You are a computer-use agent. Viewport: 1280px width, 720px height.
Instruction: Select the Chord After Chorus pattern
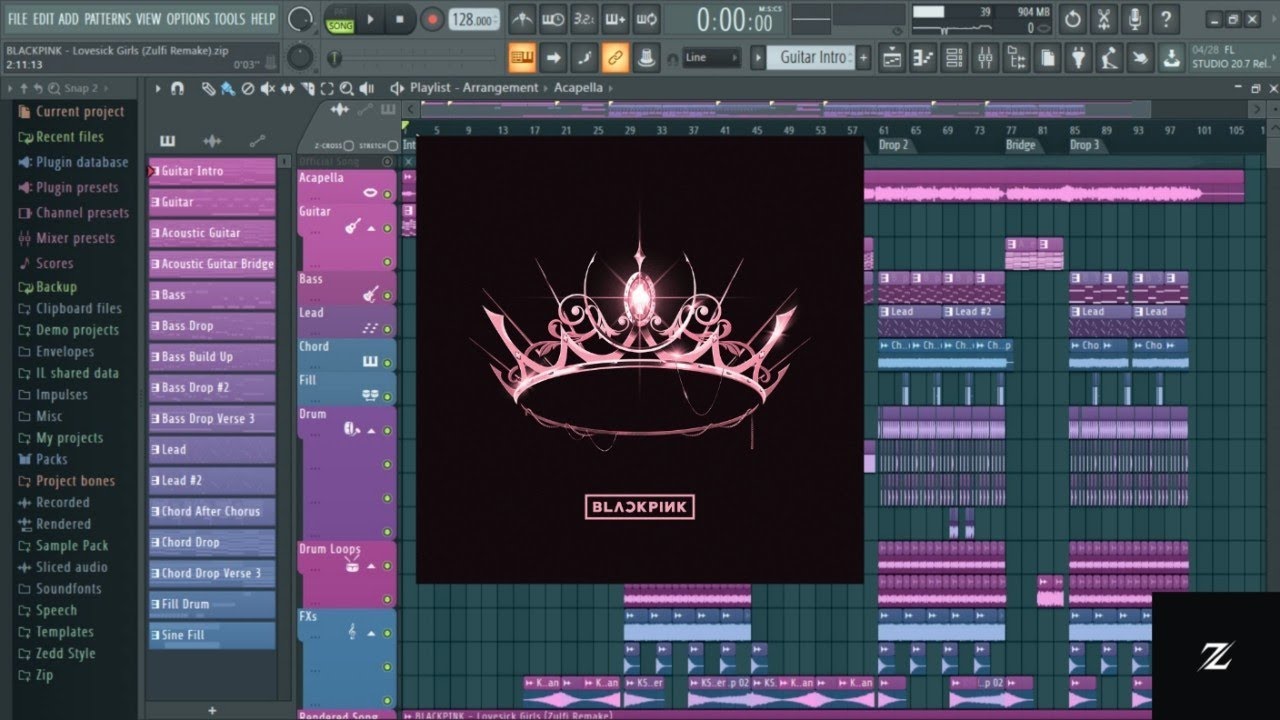pos(212,511)
